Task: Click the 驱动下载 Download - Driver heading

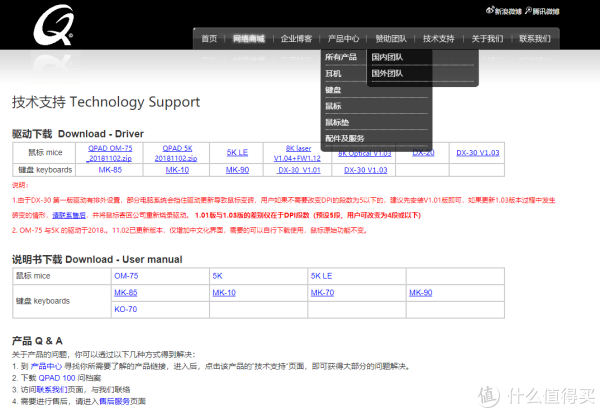Action: click(x=78, y=134)
